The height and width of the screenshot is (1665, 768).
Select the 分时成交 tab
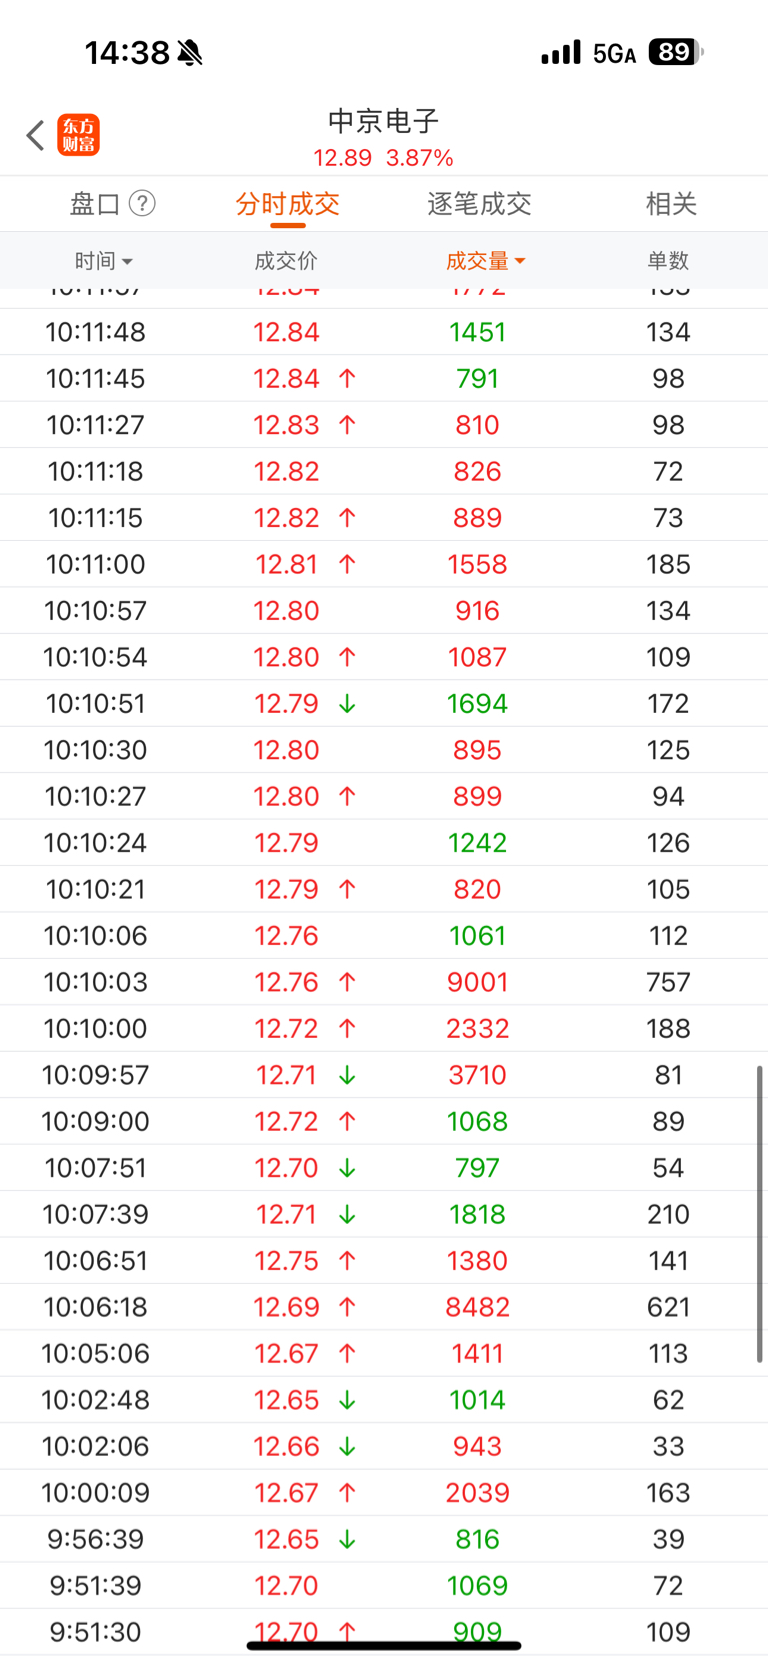pyautogui.click(x=288, y=204)
